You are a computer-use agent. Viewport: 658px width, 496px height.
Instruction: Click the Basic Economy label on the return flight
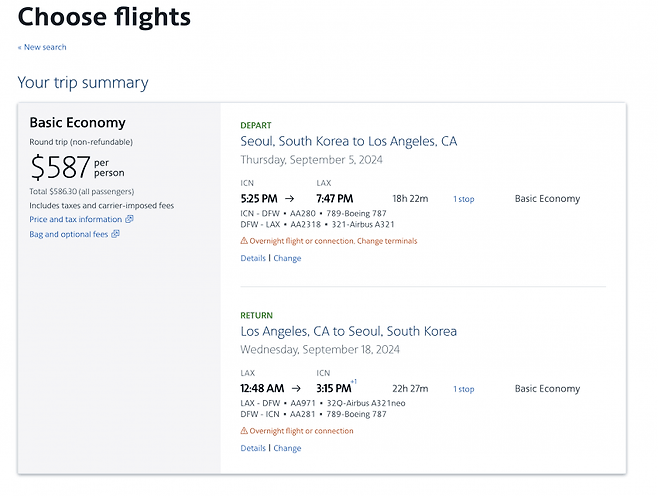(x=547, y=389)
